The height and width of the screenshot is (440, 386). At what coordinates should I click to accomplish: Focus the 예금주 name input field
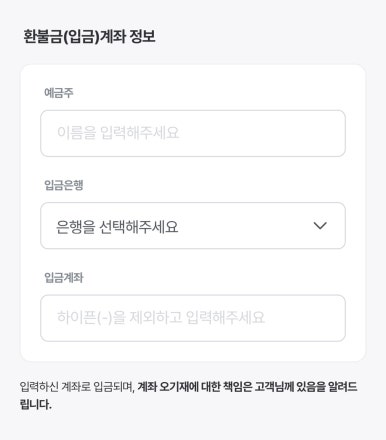(x=193, y=133)
